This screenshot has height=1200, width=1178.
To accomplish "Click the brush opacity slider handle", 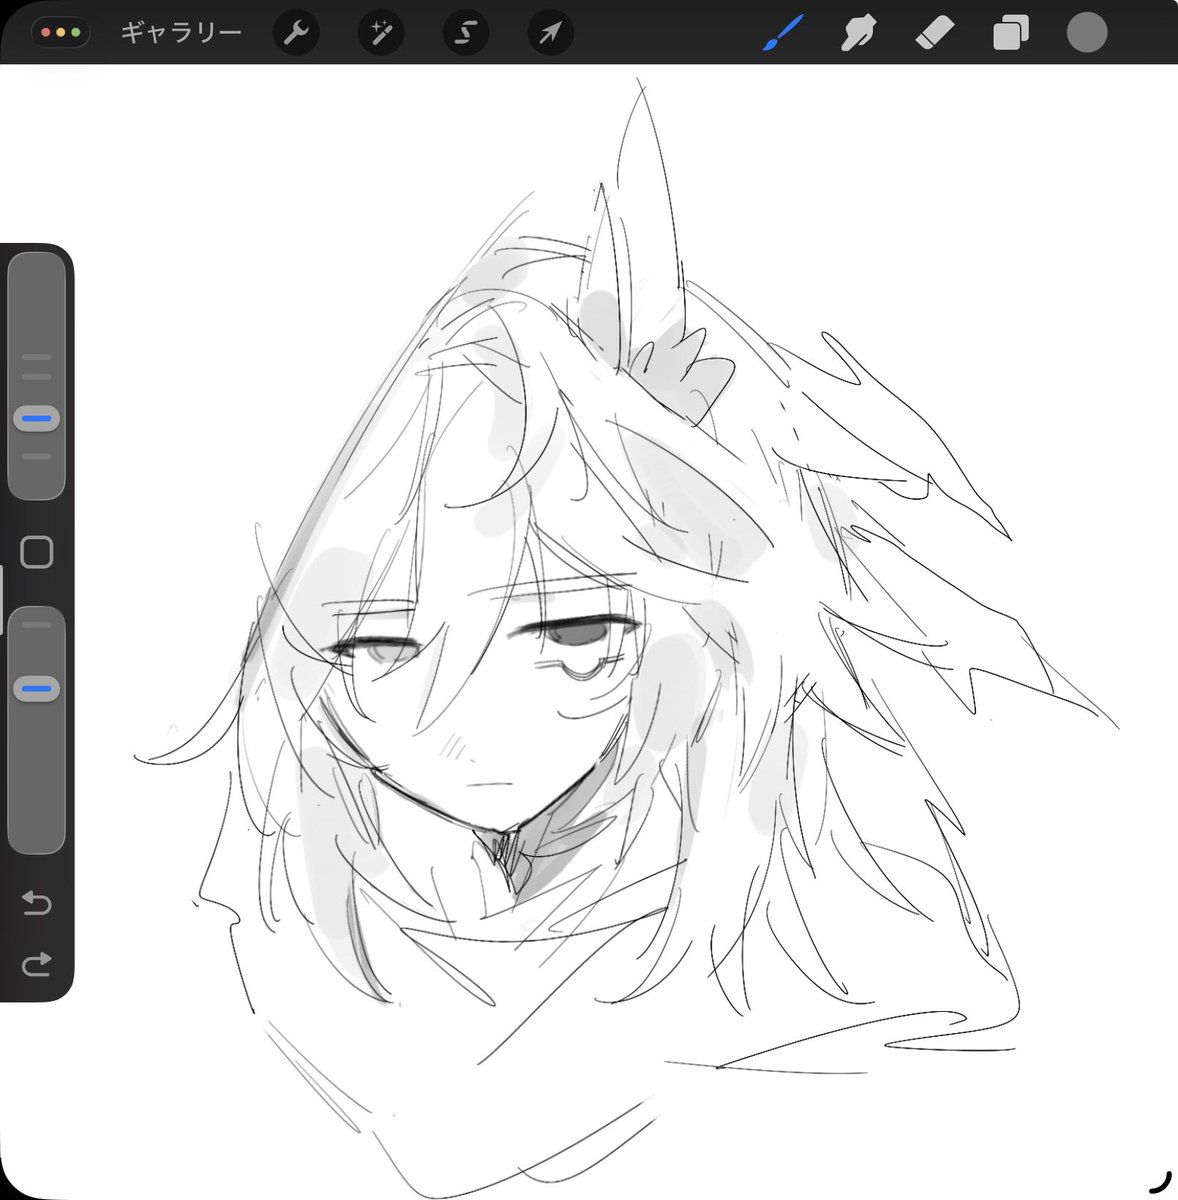I will click(37, 688).
